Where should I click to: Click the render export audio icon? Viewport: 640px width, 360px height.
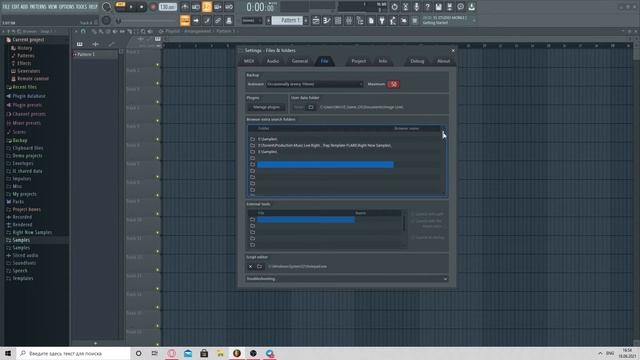449,7
